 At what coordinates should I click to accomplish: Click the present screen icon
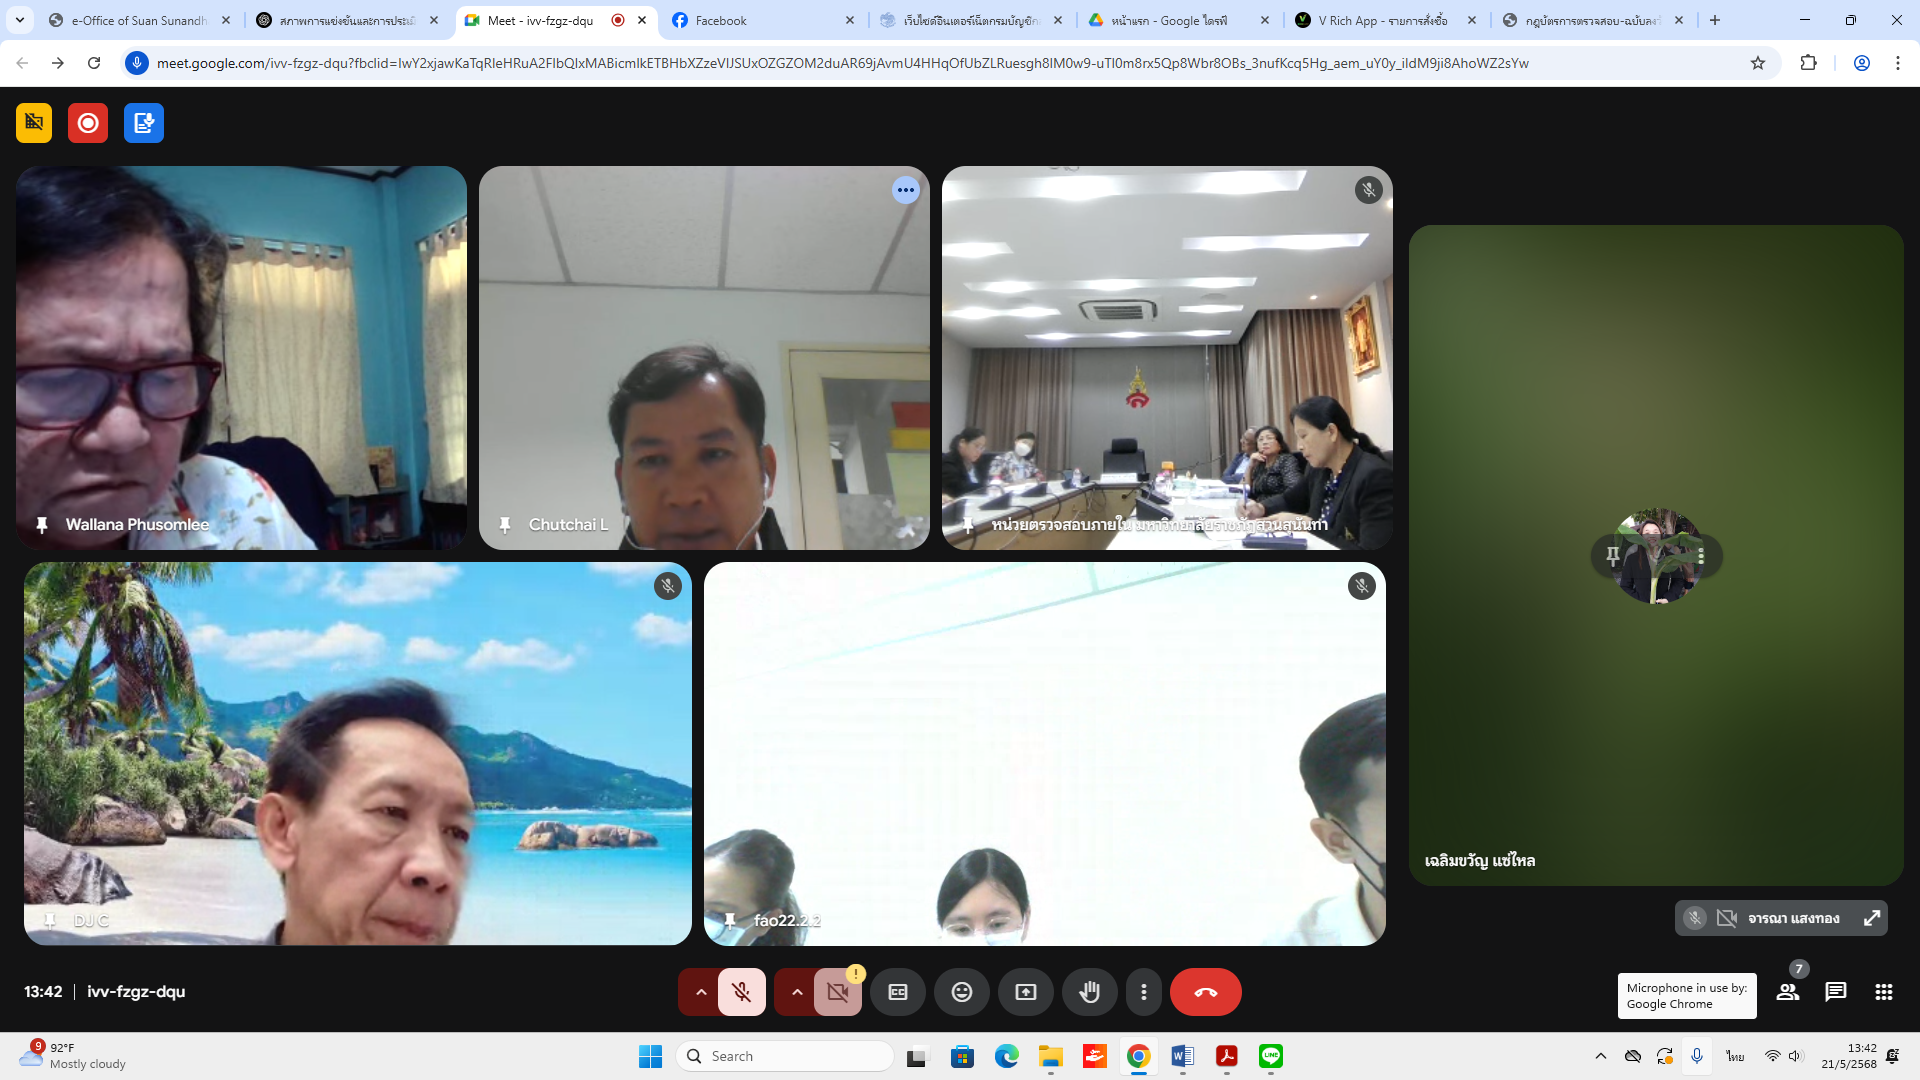tap(1025, 992)
